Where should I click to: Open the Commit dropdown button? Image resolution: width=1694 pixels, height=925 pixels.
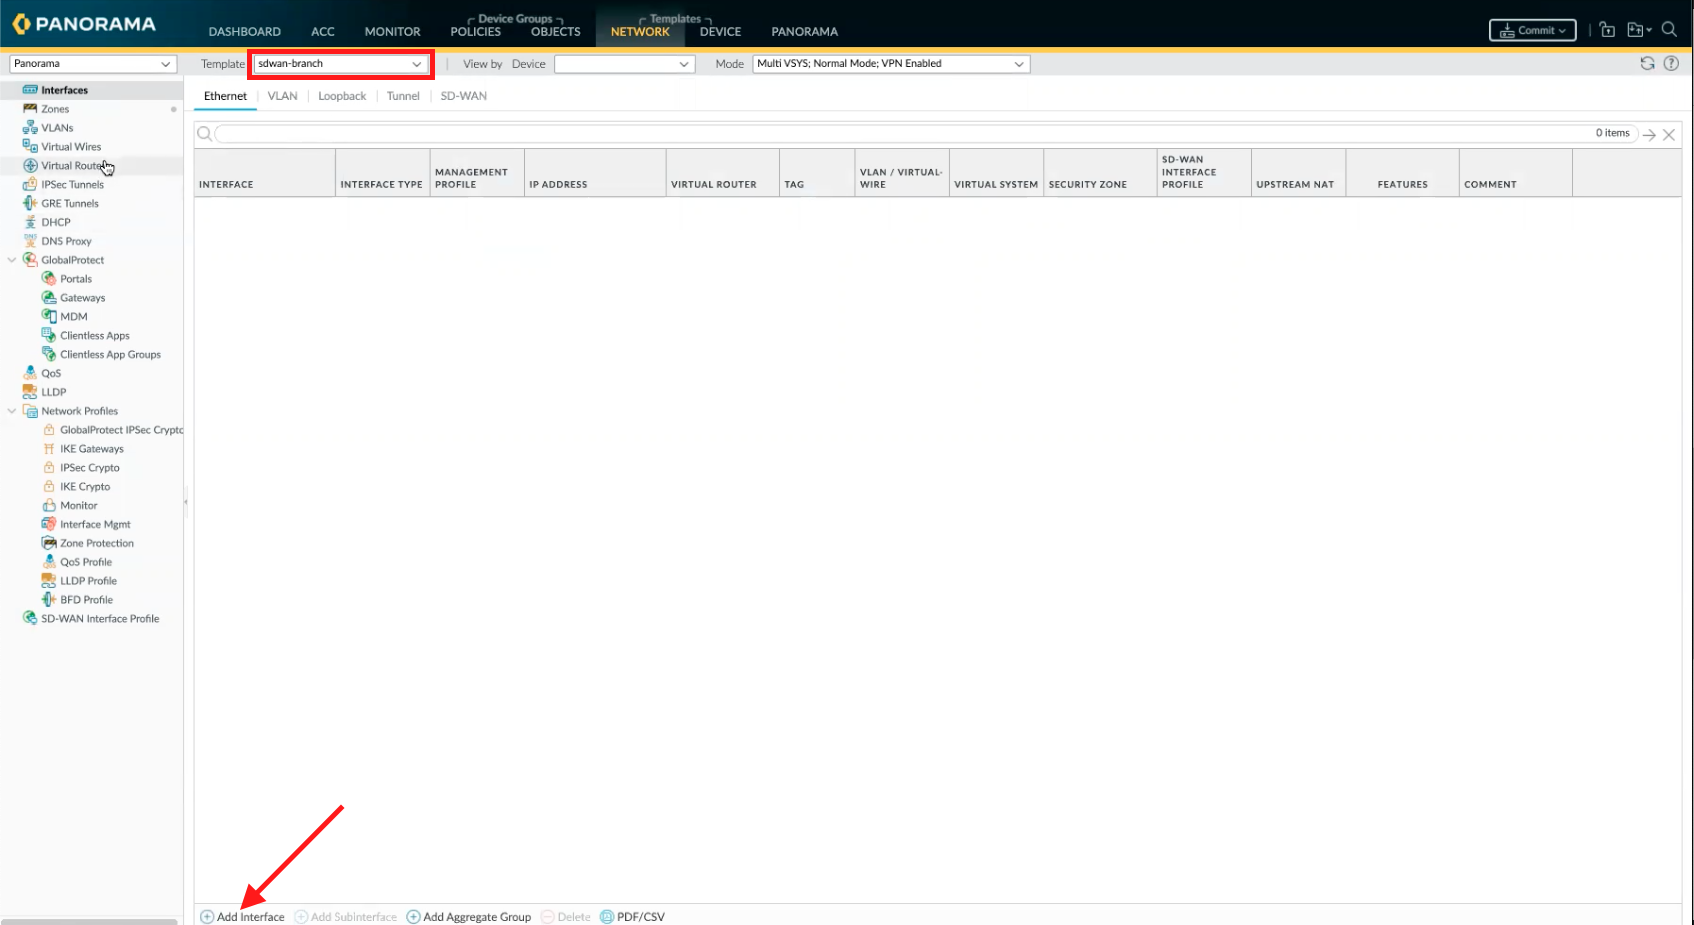[1533, 30]
